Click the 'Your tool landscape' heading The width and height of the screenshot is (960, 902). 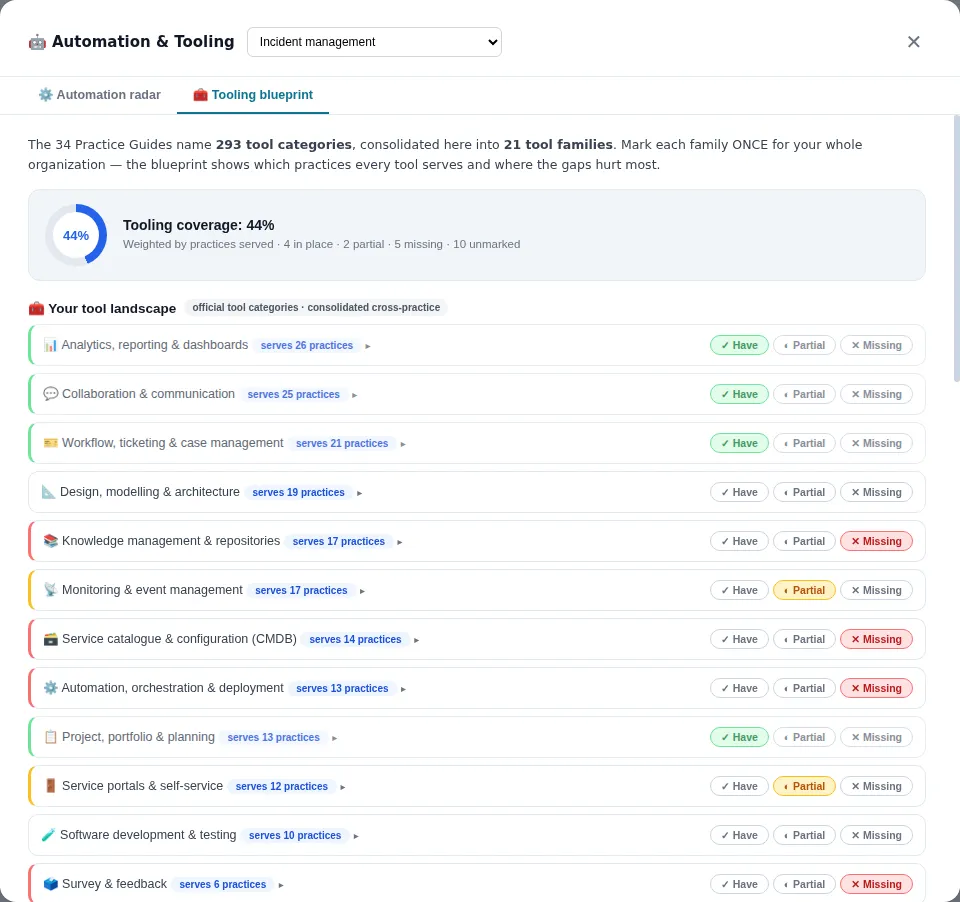point(112,308)
